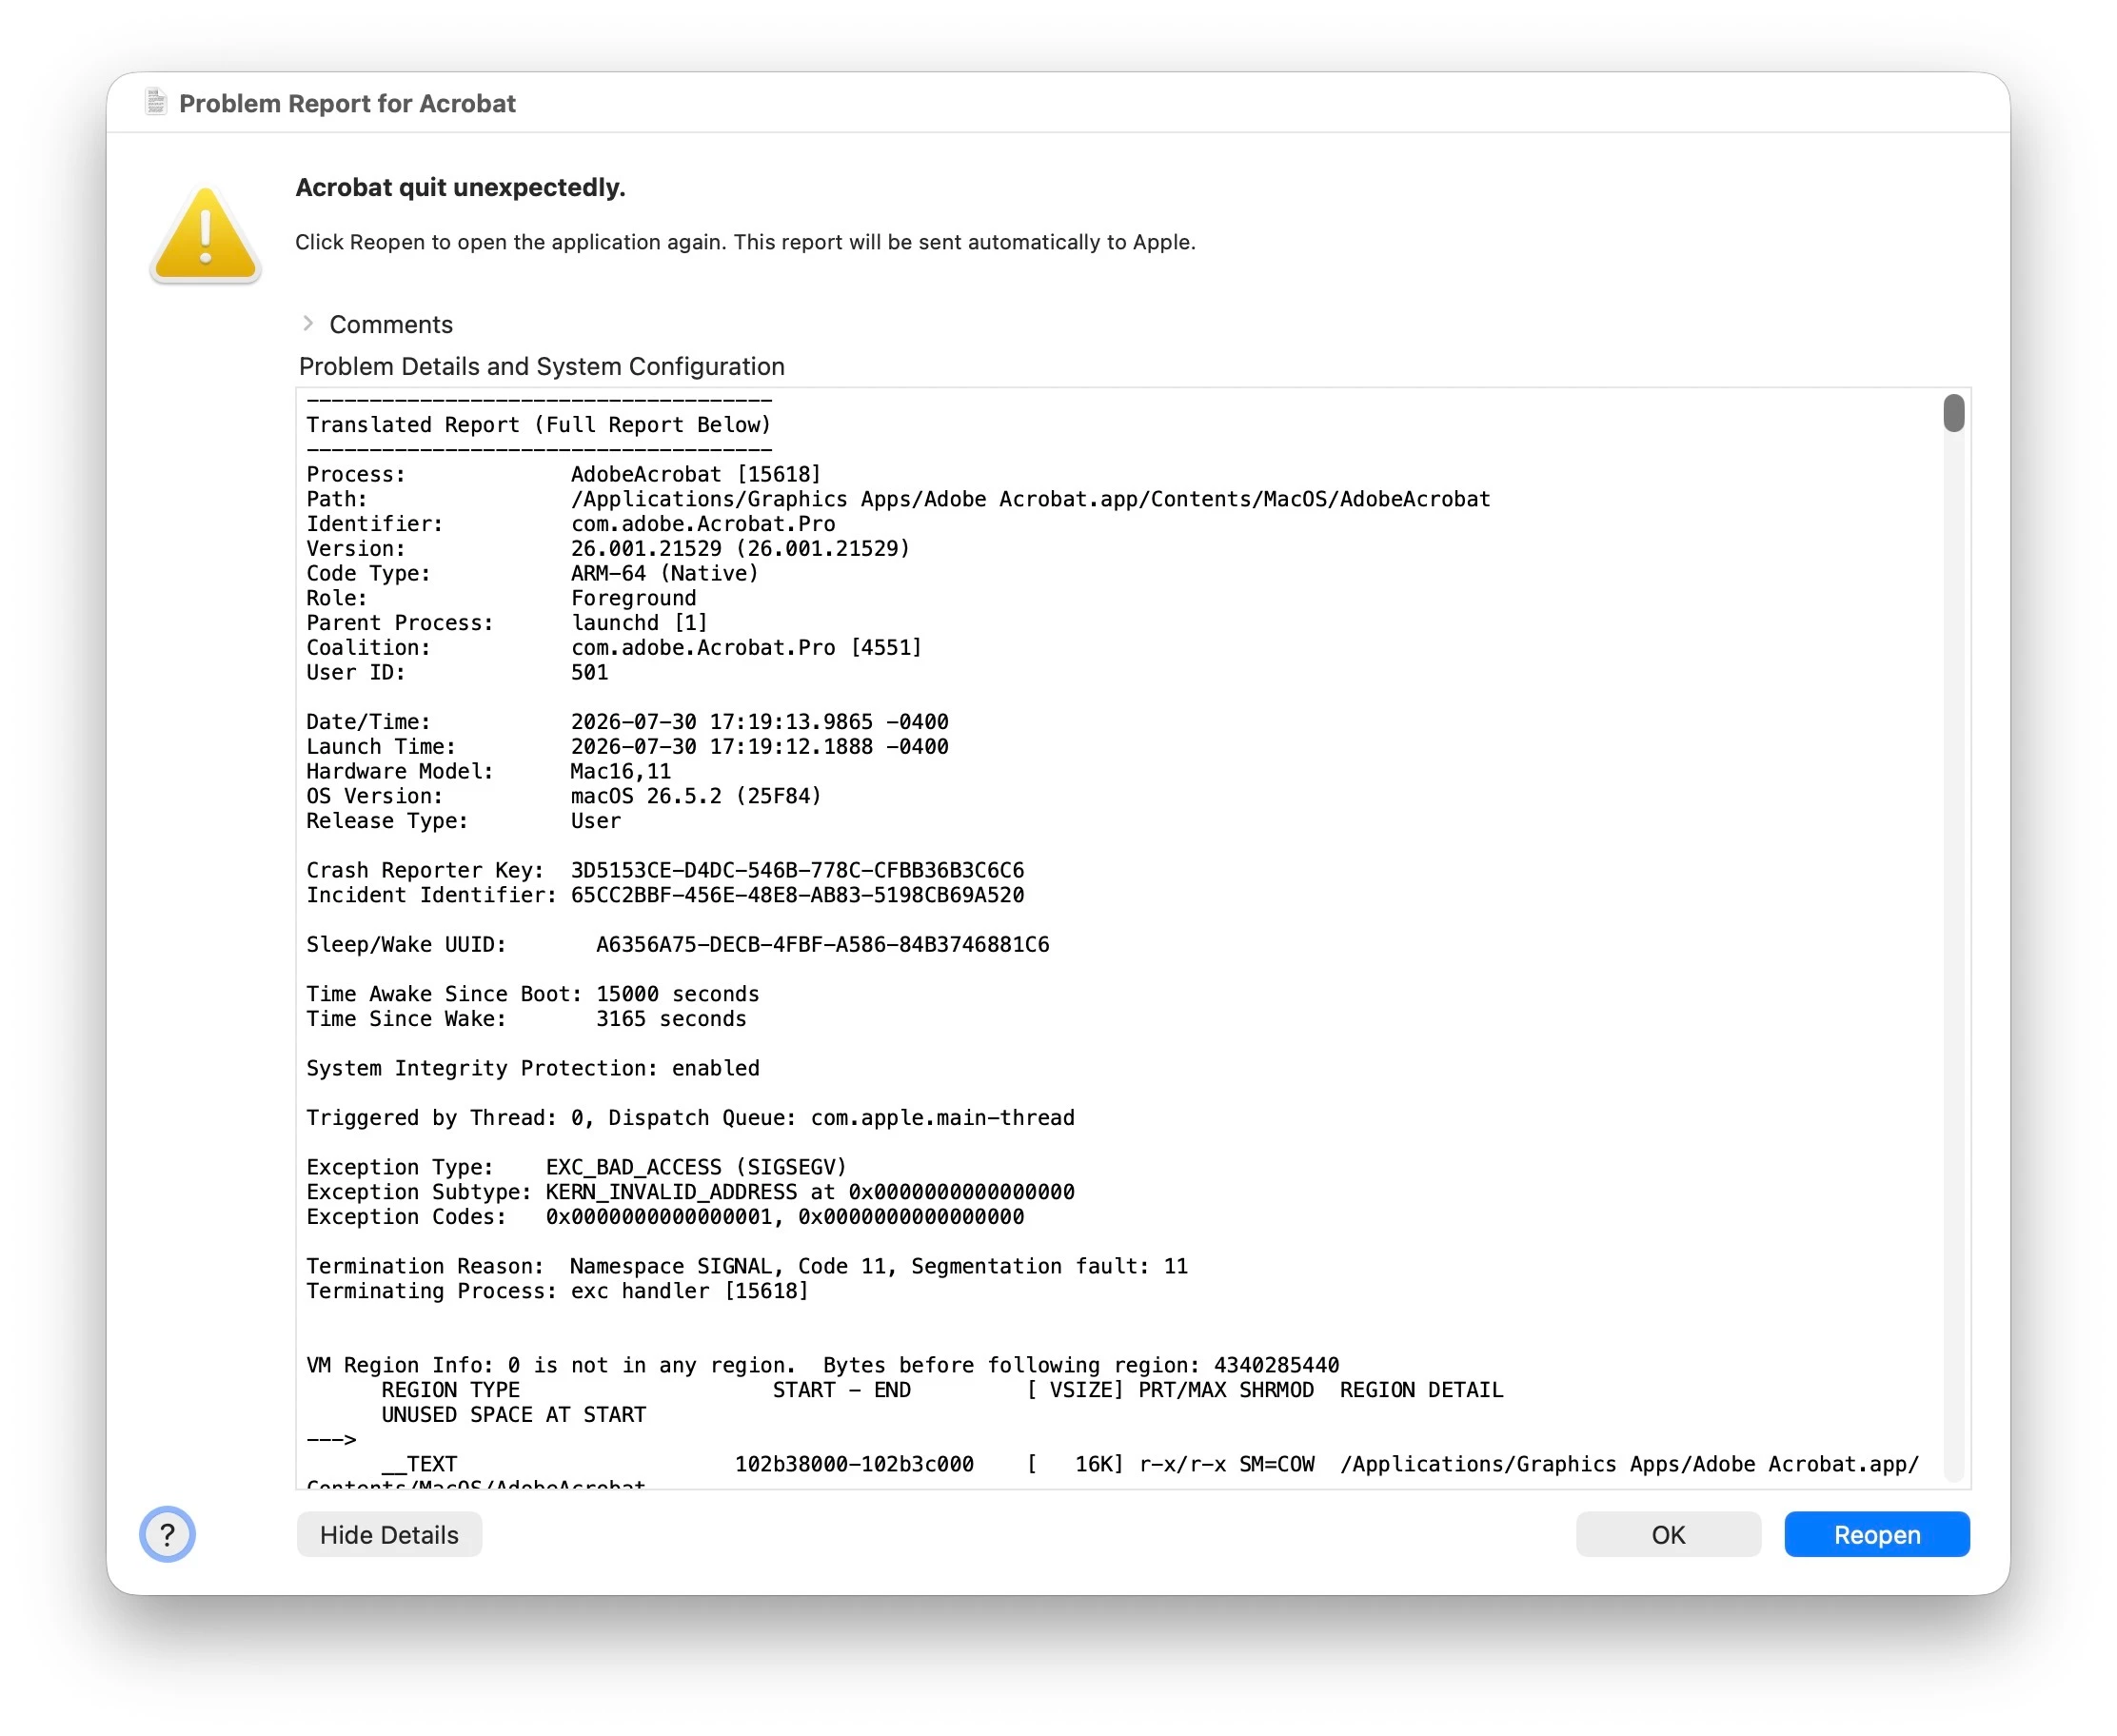Click the report scrollbar thumb
The height and width of the screenshot is (1736, 2117).
1953,413
